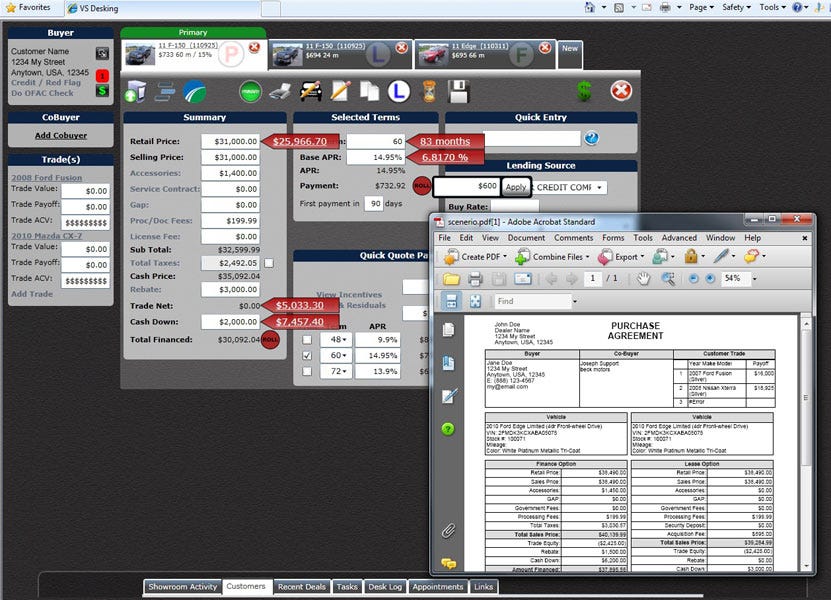Click the red ROLL button beside Payment
This screenshot has height=600, width=831.
(x=422, y=186)
